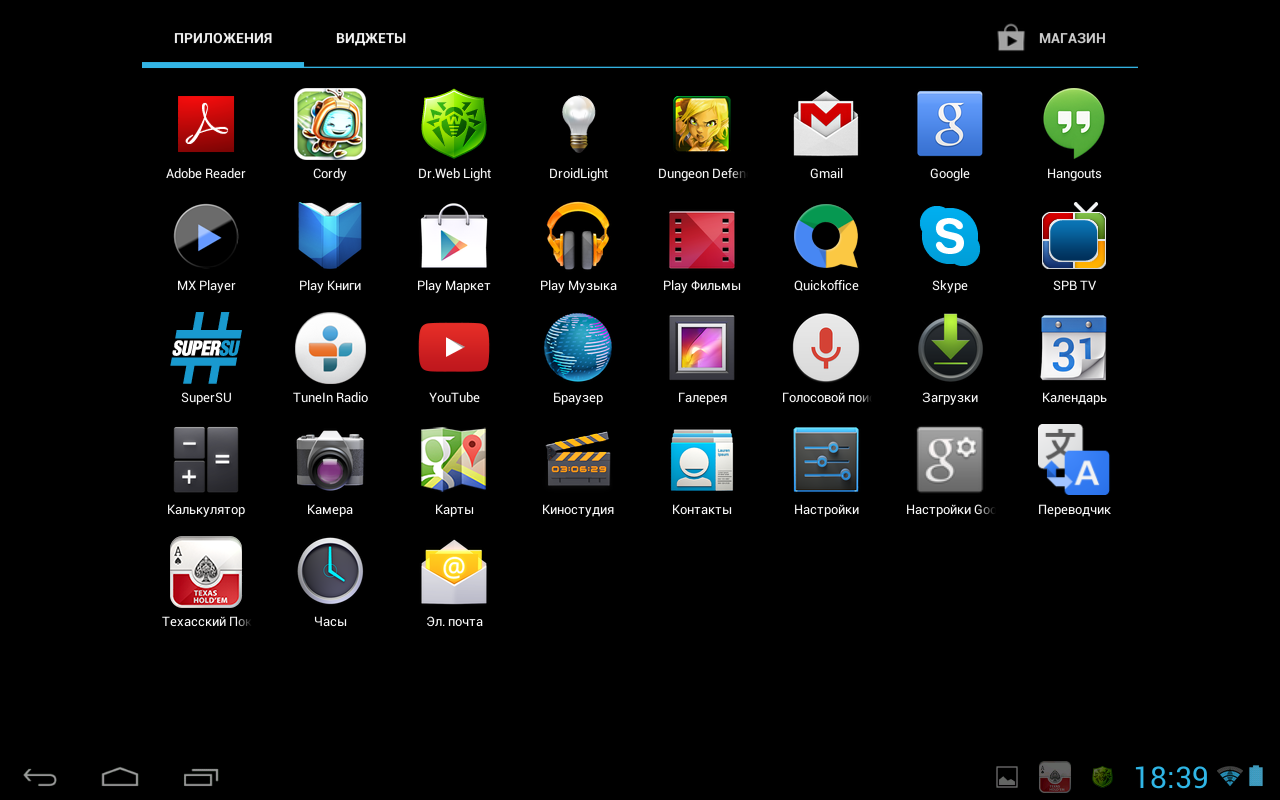Open the Adobe Reader app
Image resolution: width=1280 pixels, height=800 pixels.
click(206, 124)
